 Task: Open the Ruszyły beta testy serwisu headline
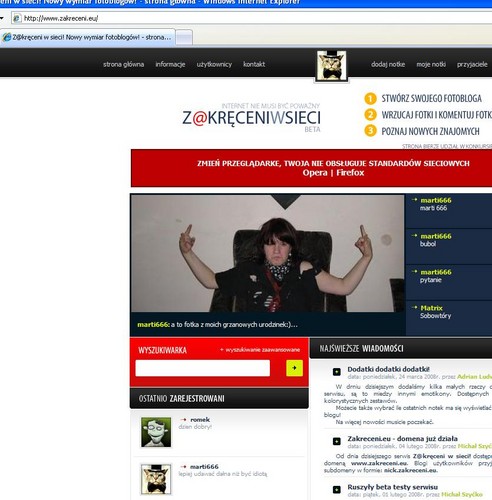[x=392, y=487]
